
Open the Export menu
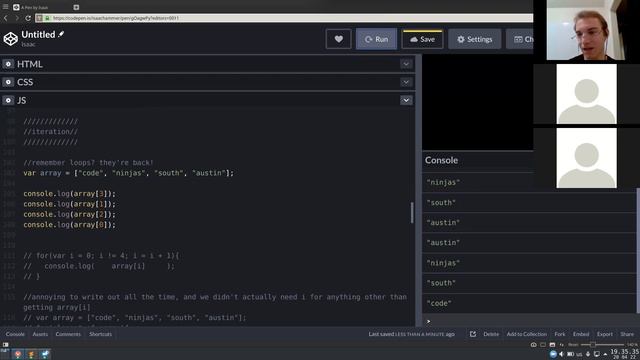(604, 334)
